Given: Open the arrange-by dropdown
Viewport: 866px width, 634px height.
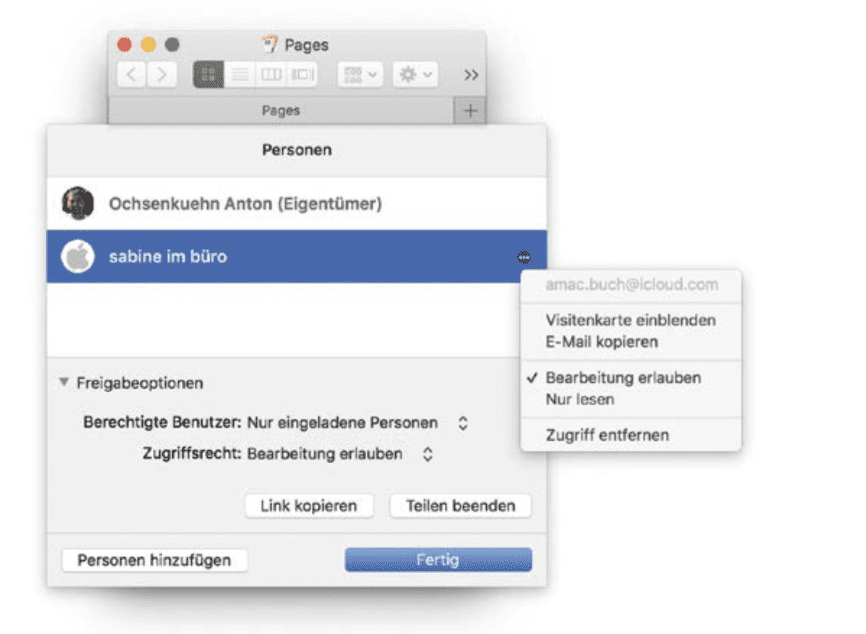Looking at the screenshot, I should point(360,75).
